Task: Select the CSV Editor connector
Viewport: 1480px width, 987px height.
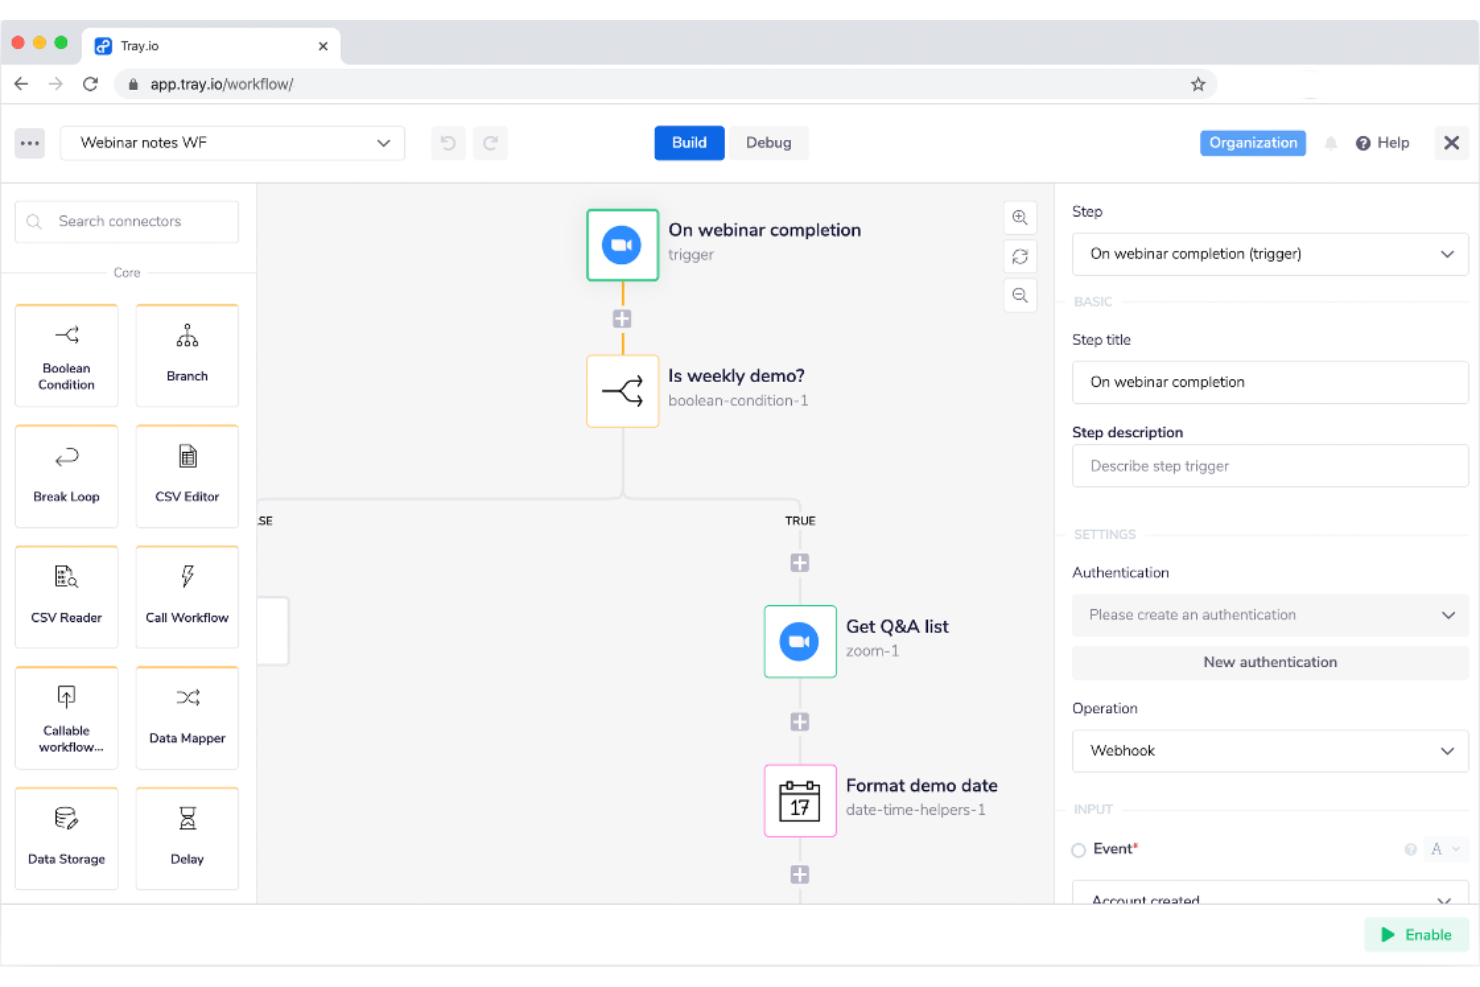Action: point(186,476)
